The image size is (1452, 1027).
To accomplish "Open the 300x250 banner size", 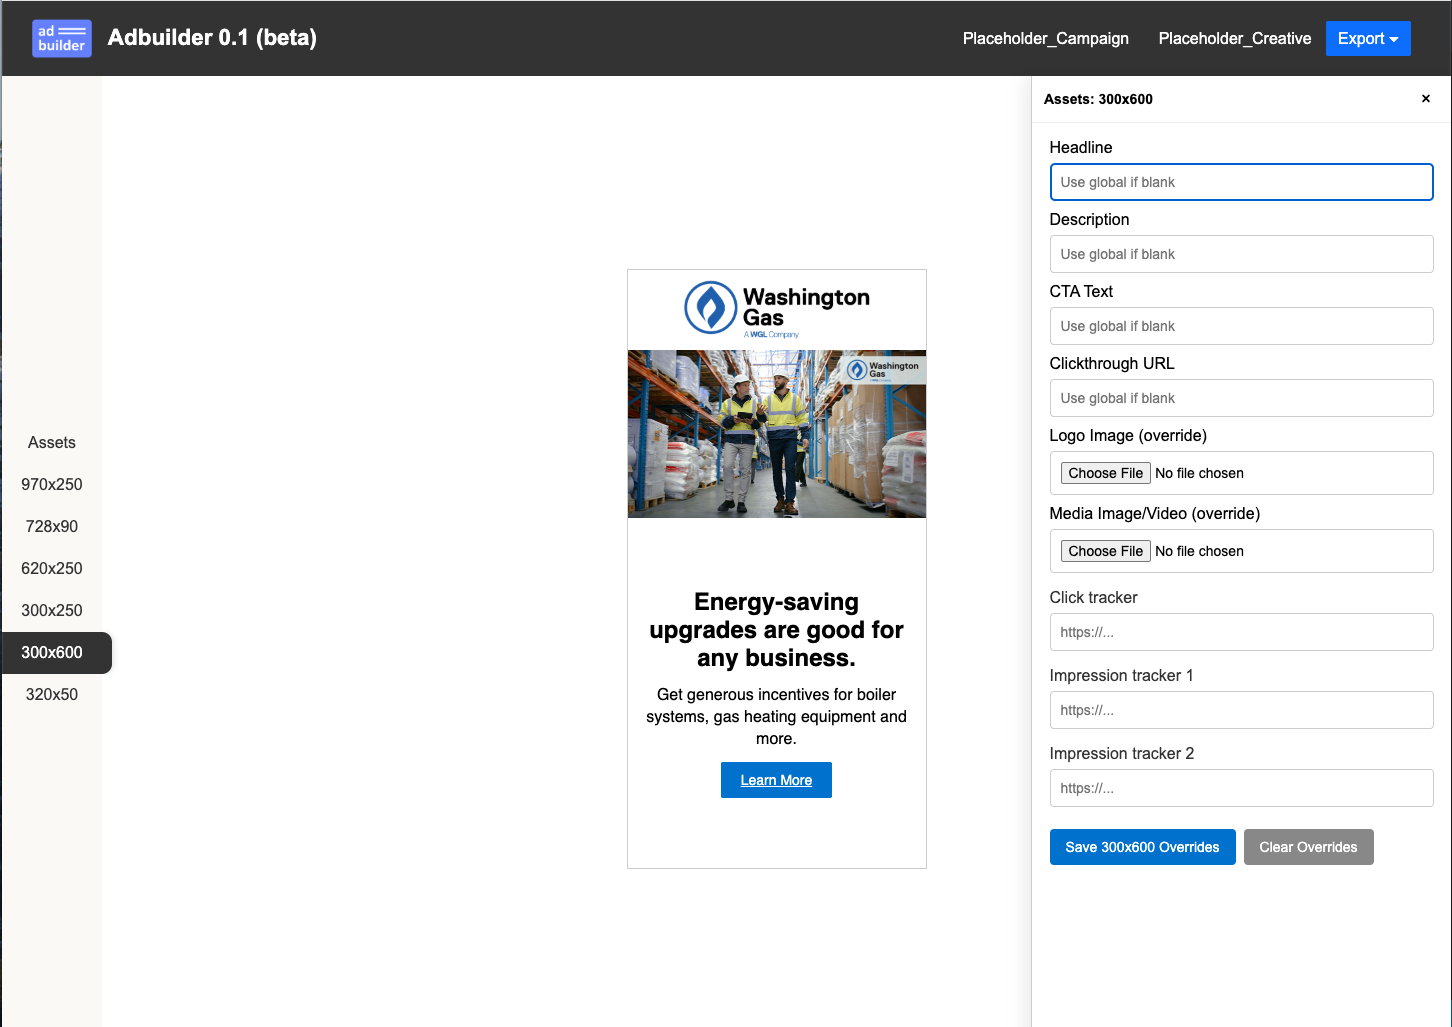I will pyautogui.click(x=50, y=610).
